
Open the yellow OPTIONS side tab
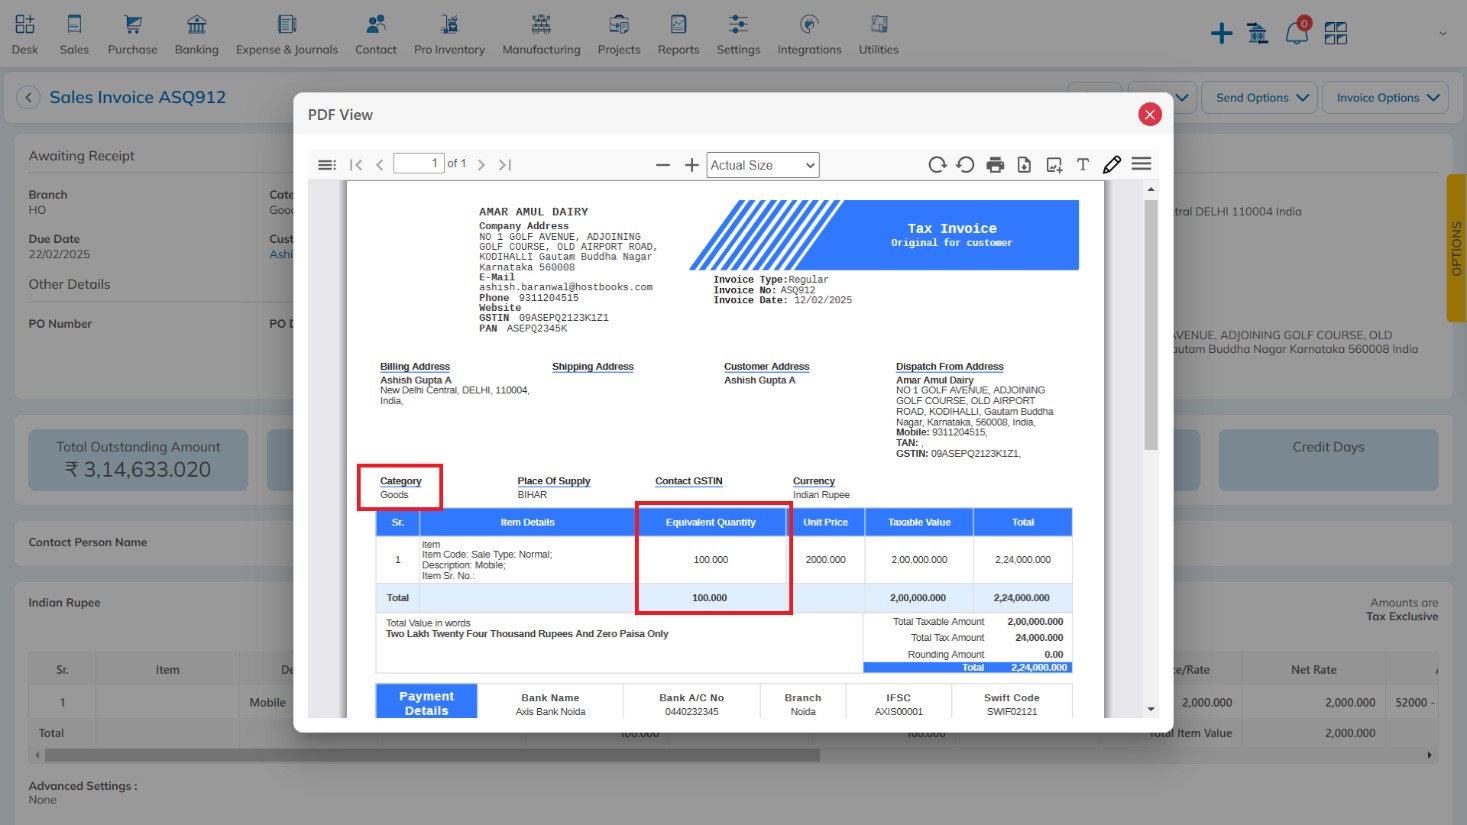[1456, 248]
